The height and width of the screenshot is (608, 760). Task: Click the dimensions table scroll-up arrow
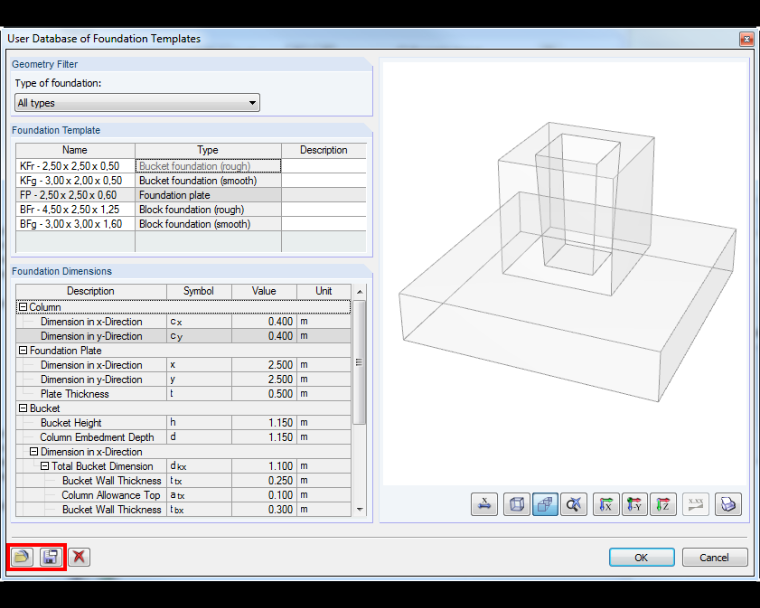tap(359, 292)
